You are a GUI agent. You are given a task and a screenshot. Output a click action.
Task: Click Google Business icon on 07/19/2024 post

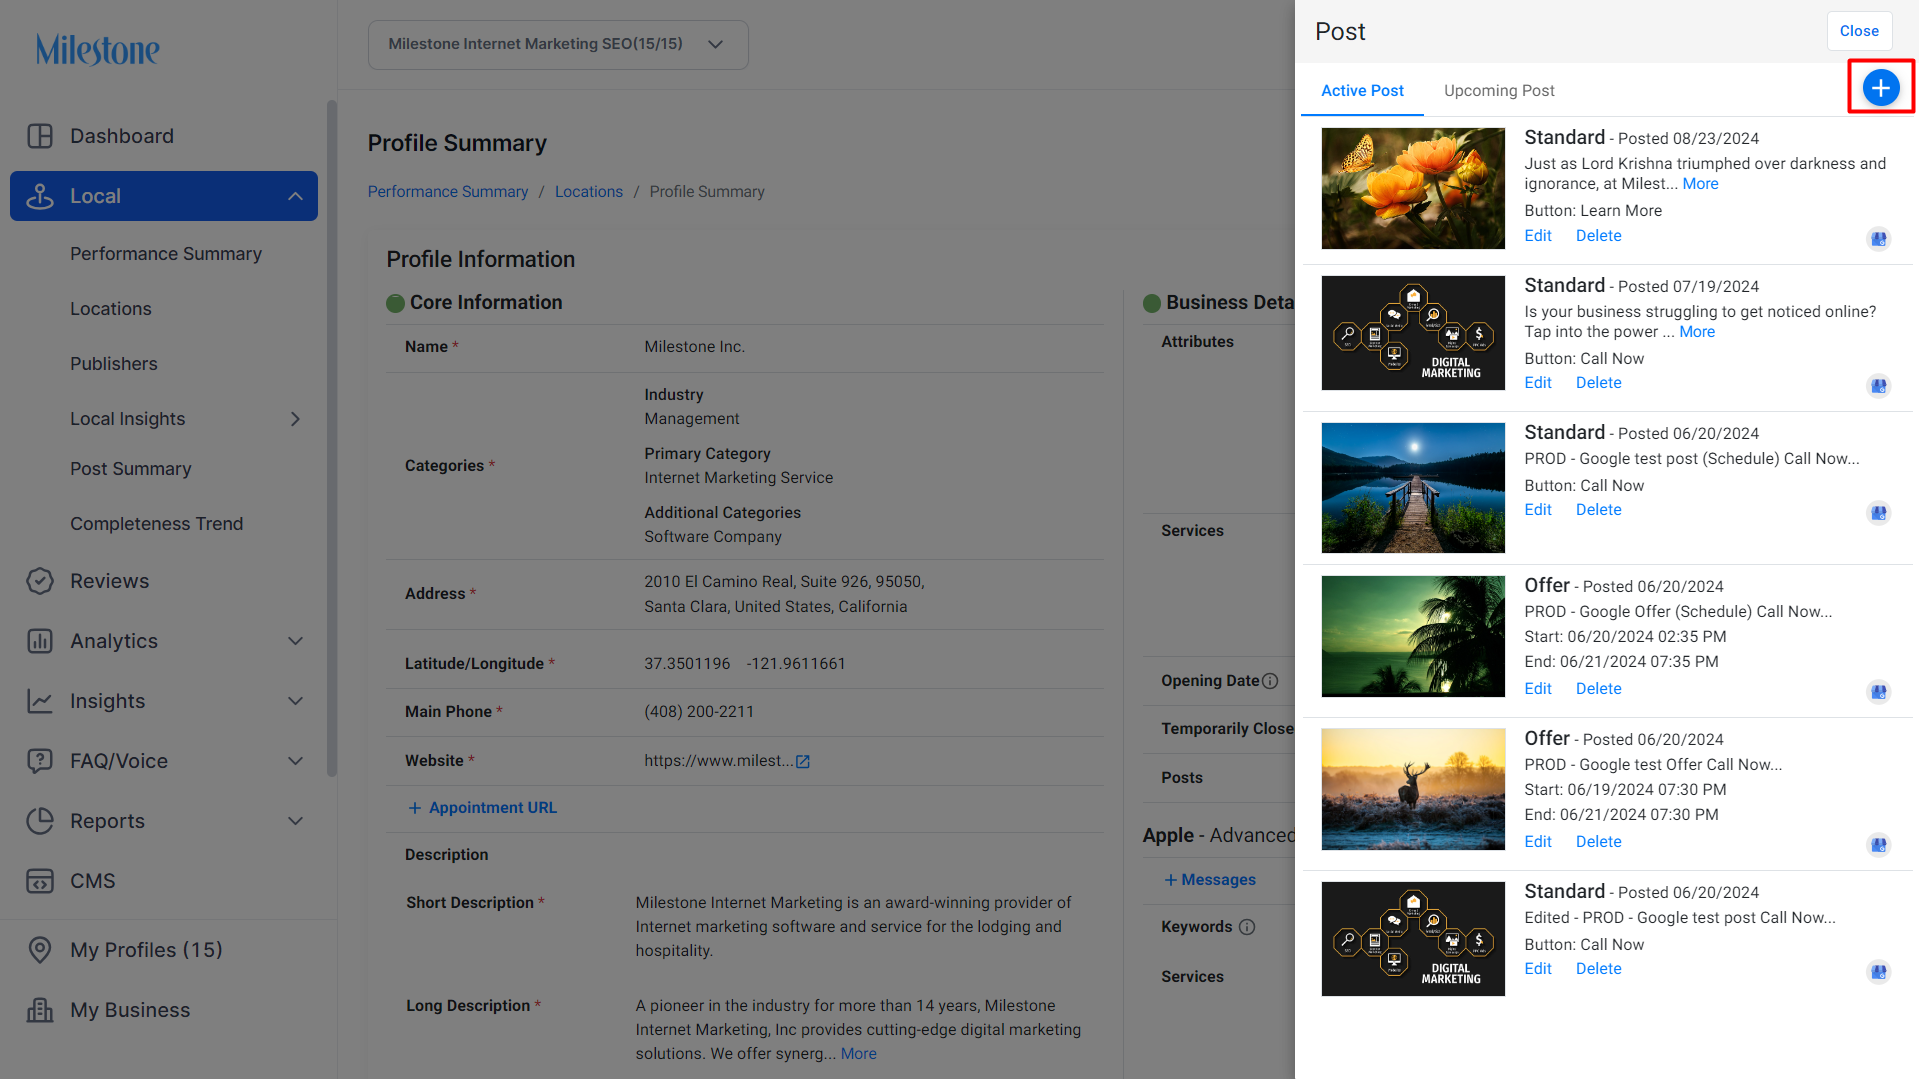click(x=1879, y=386)
